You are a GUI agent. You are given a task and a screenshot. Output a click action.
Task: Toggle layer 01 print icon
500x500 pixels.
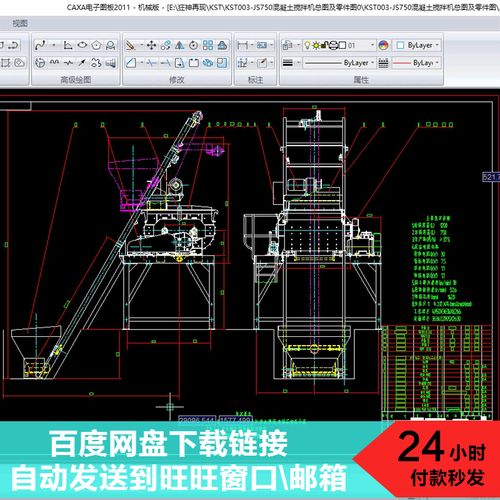tap(333, 45)
